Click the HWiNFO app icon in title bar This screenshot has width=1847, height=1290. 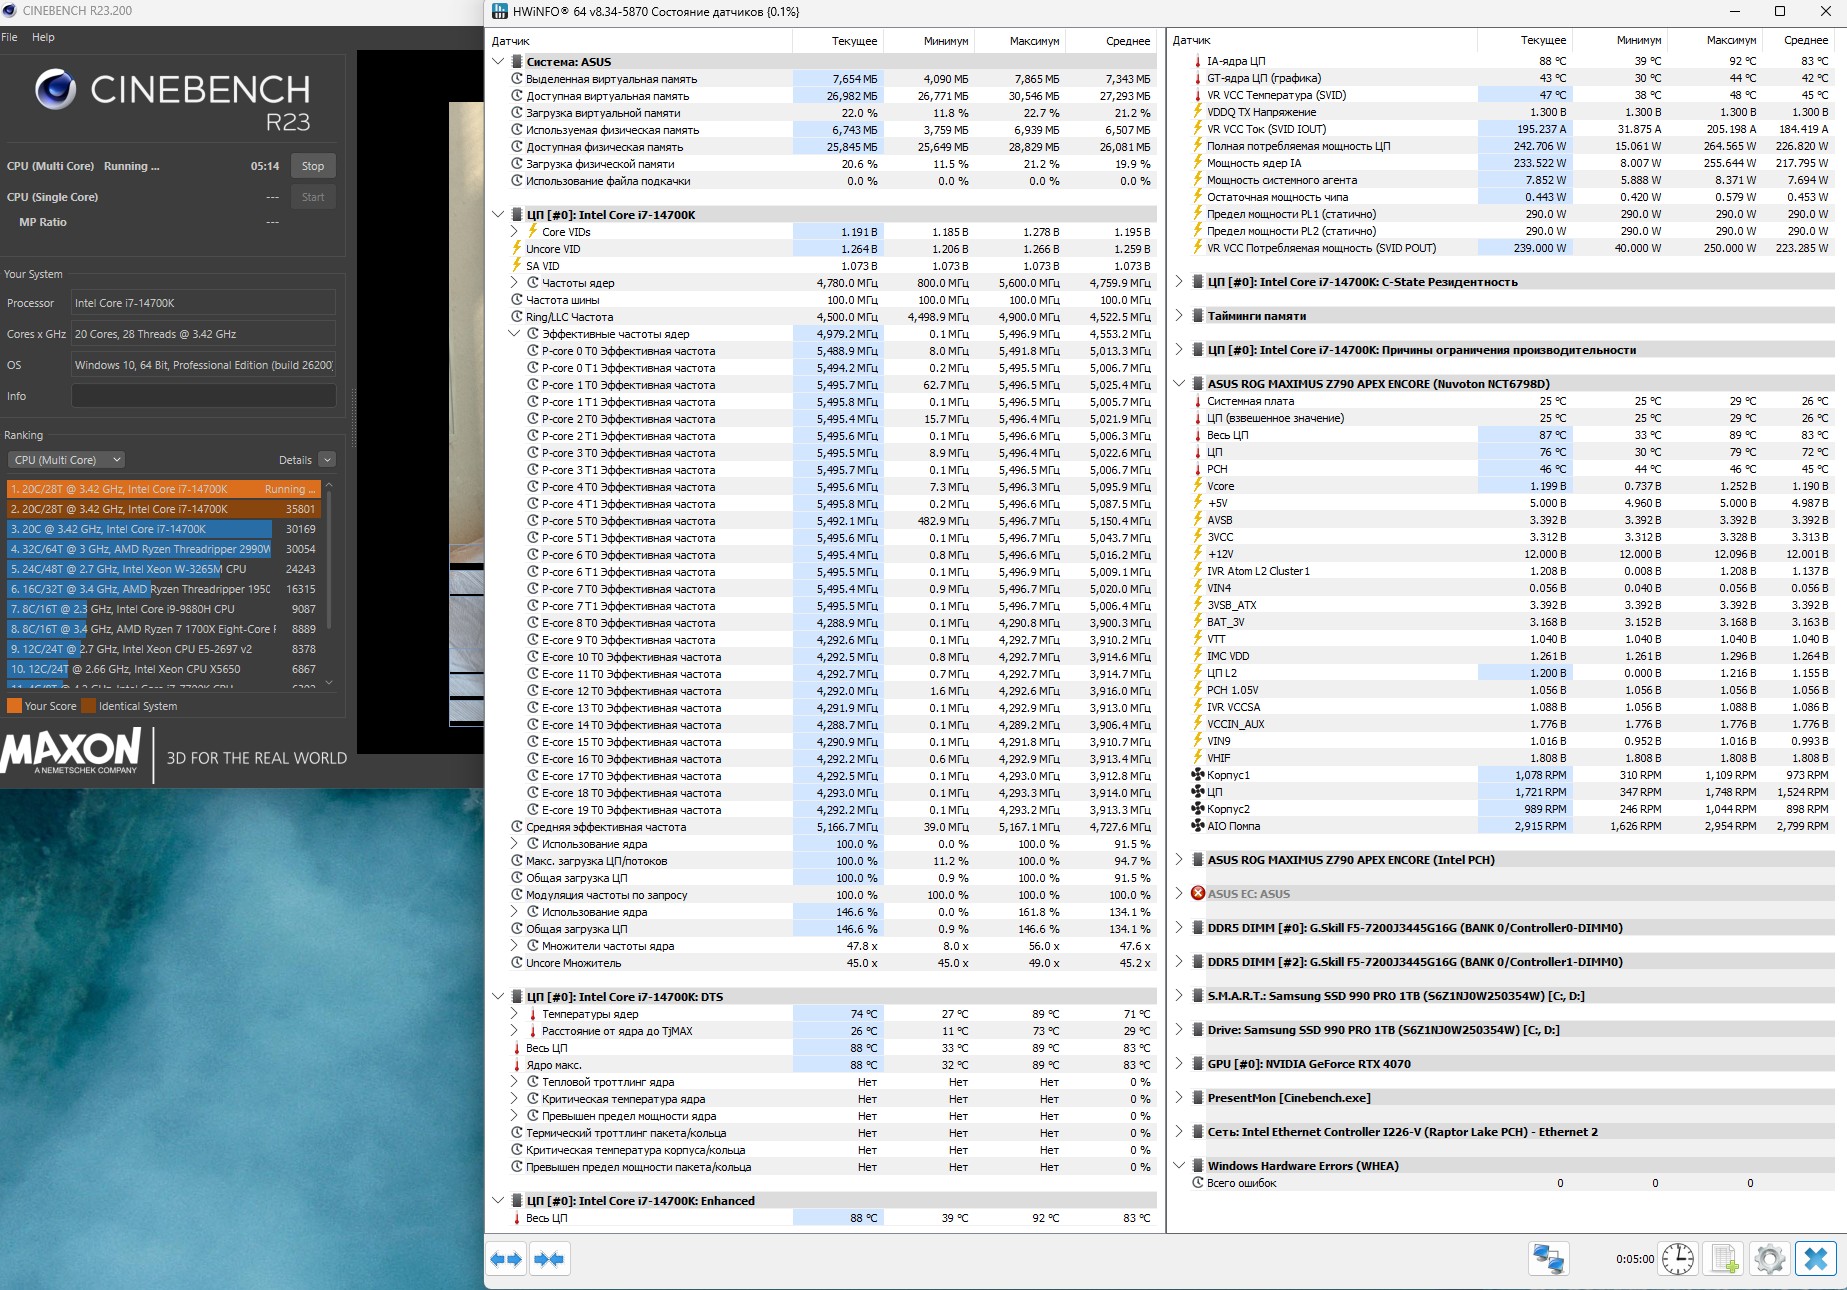coord(500,11)
